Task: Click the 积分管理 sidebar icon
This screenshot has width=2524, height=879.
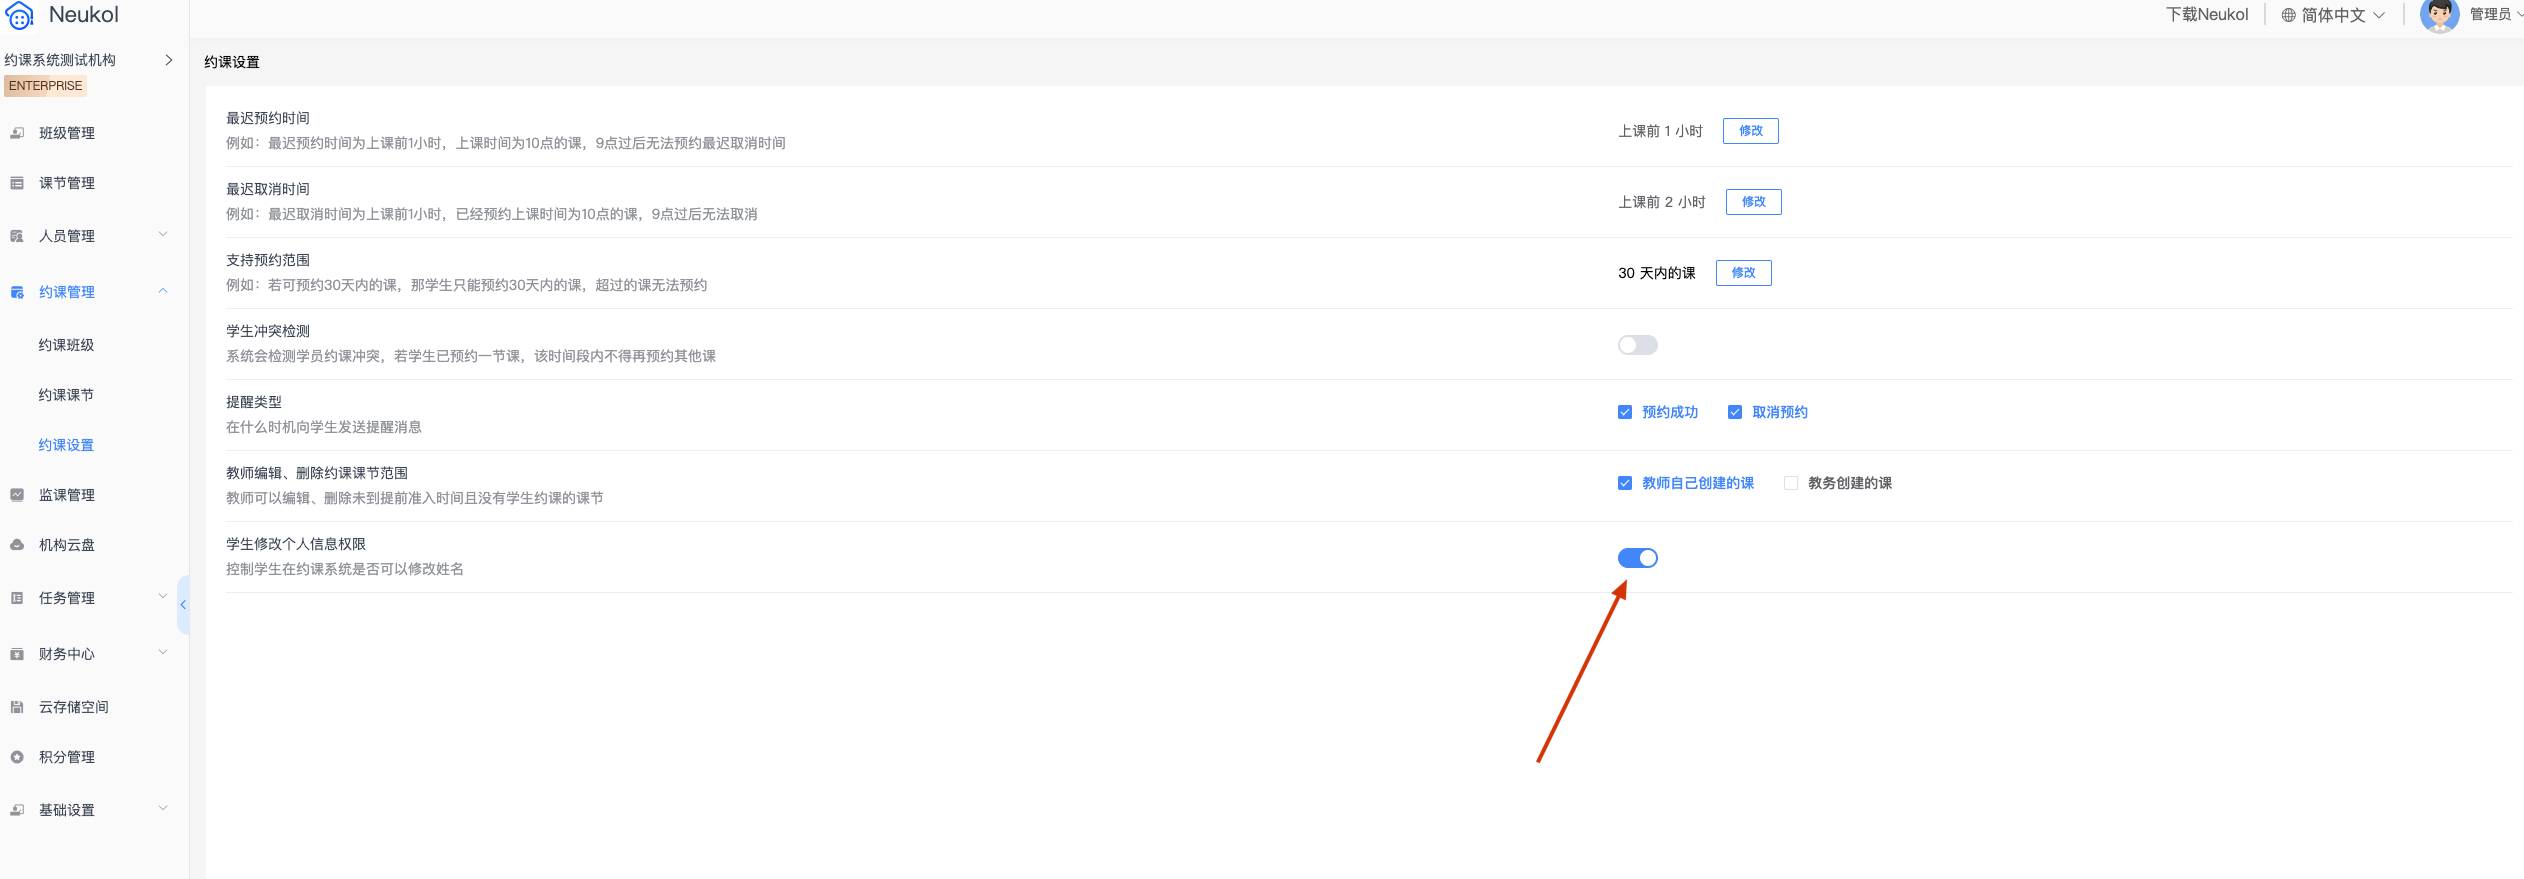Action: pos(17,757)
